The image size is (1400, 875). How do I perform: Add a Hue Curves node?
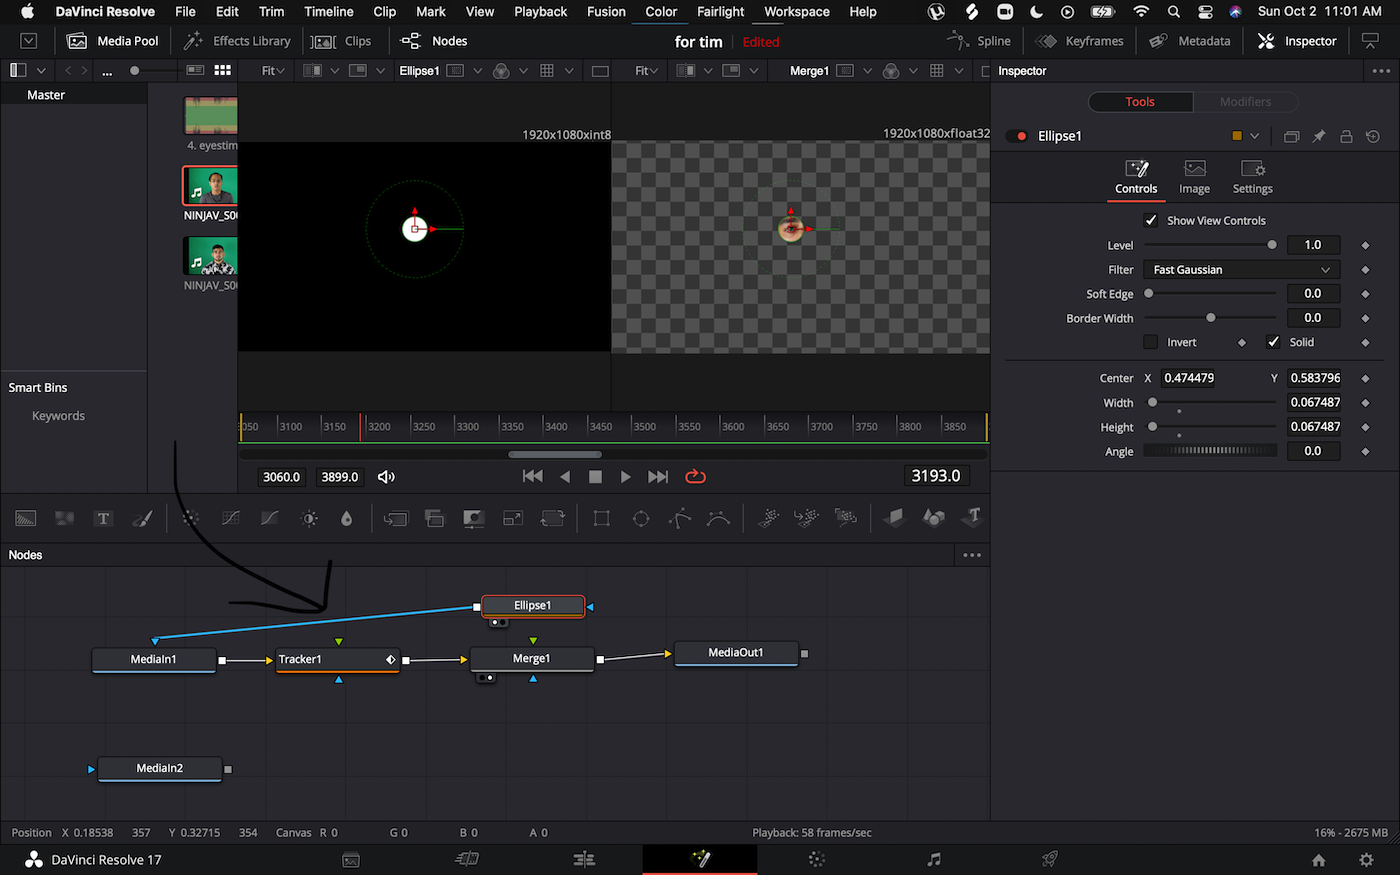point(270,518)
